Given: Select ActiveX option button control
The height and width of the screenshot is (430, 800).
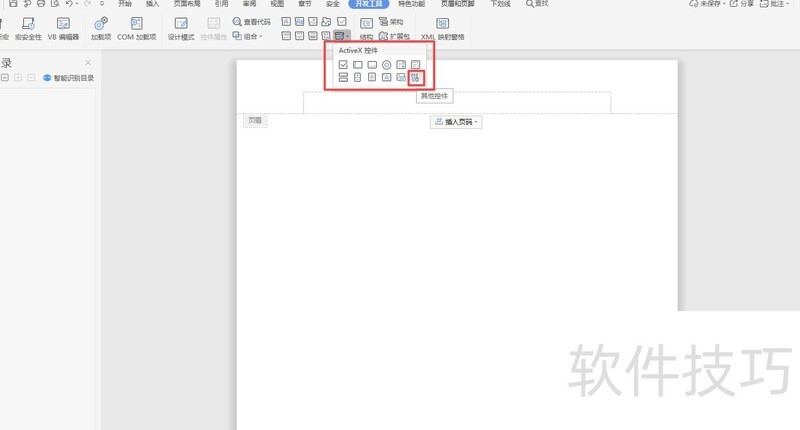Looking at the screenshot, I should (387, 65).
